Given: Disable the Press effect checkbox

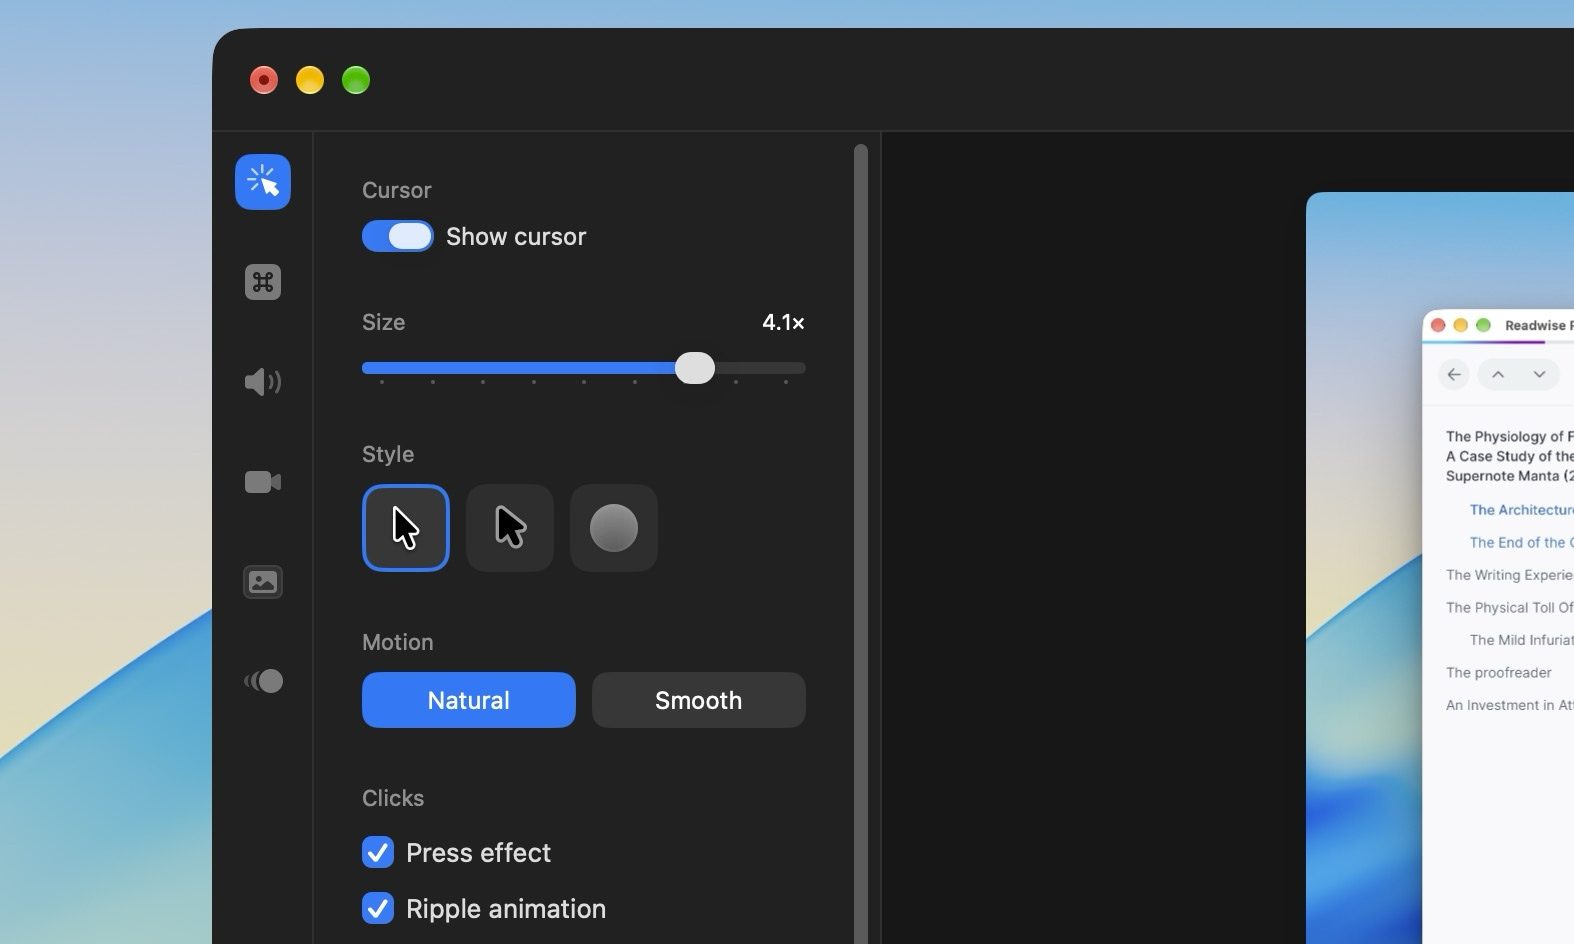Looking at the screenshot, I should click(x=378, y=852).
